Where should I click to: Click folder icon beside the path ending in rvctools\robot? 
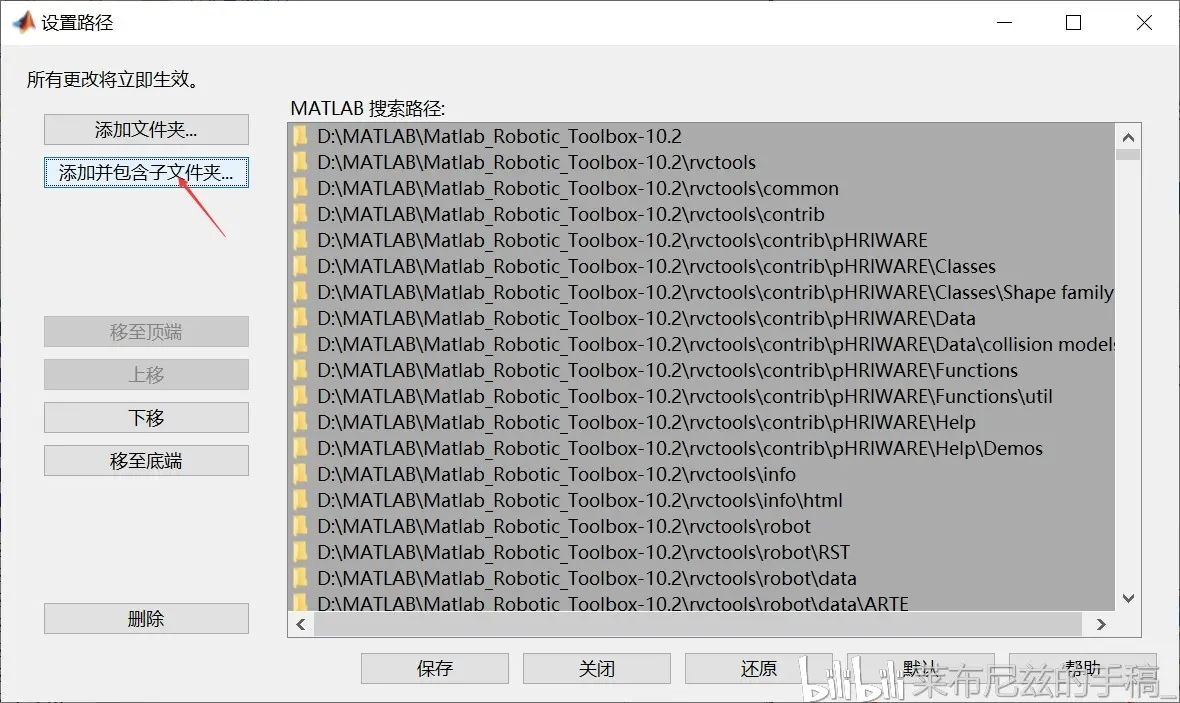coord(300,525)
